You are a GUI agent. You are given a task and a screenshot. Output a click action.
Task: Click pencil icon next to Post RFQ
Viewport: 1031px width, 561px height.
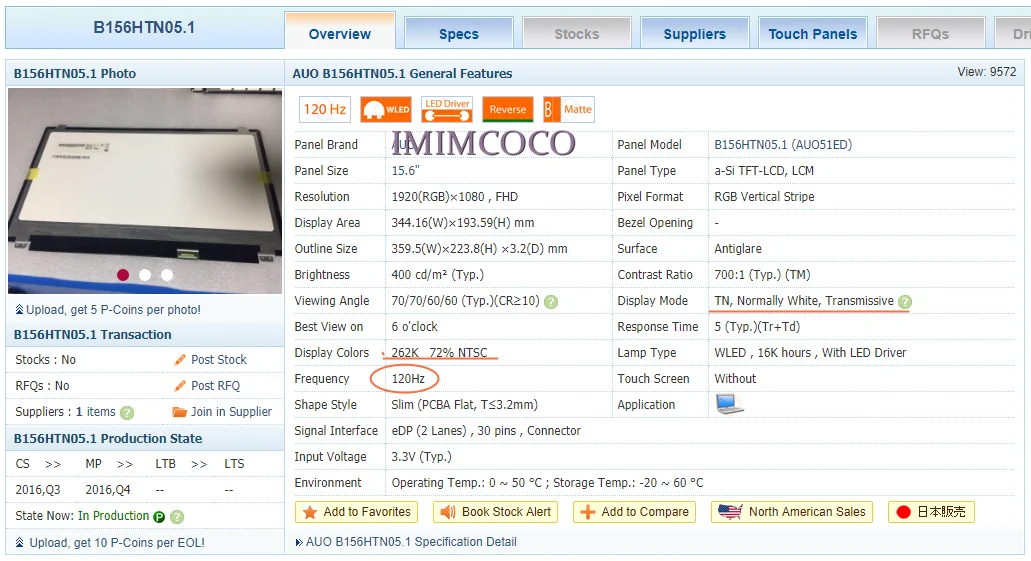click(x=180, y=385)
